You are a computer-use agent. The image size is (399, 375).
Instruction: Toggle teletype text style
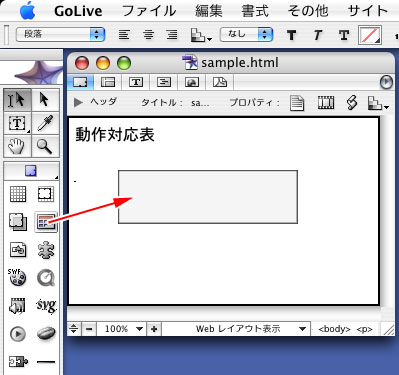point(344,35)
